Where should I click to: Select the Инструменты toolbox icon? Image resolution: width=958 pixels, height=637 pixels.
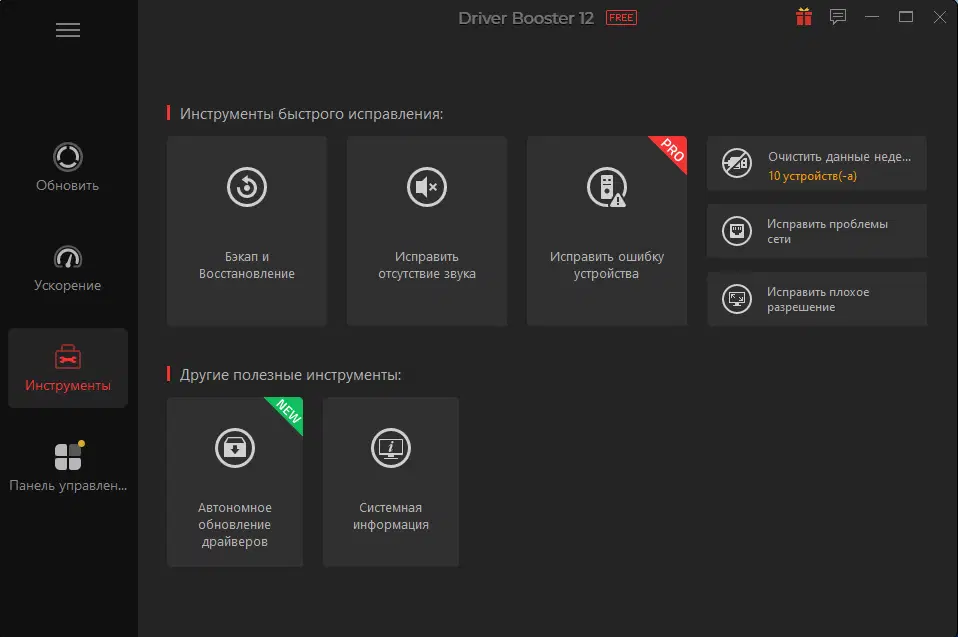68,357
